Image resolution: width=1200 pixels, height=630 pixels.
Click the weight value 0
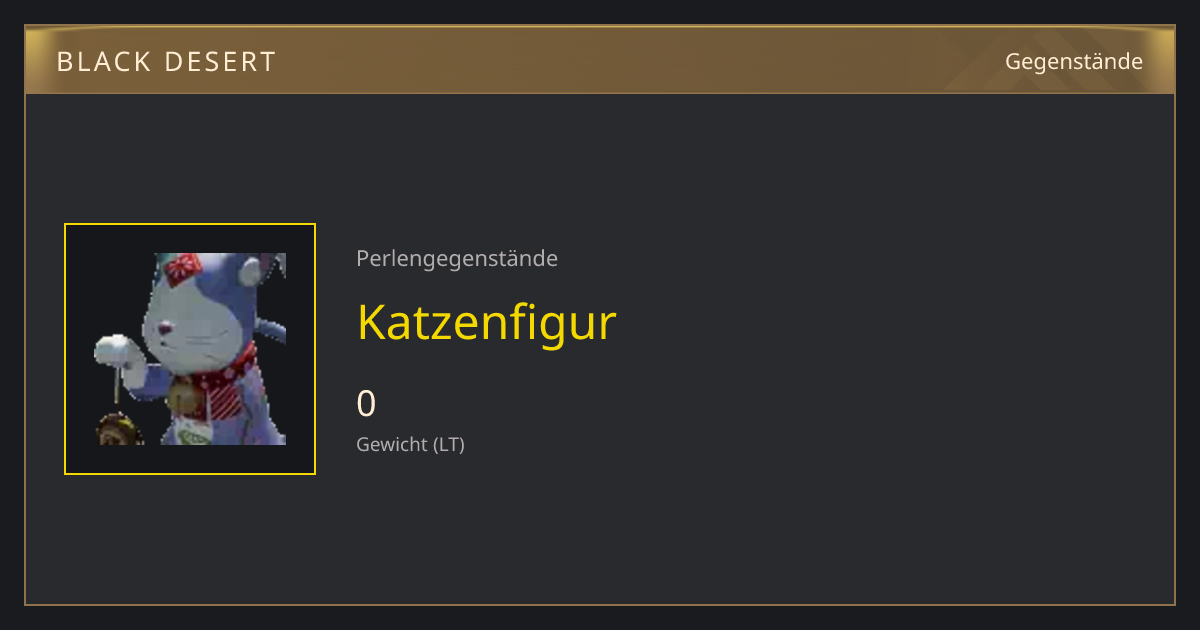(366, 404)
